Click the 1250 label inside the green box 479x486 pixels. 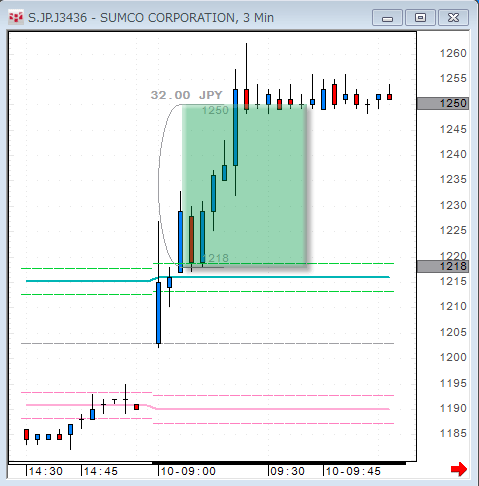[x=215, y=110]
